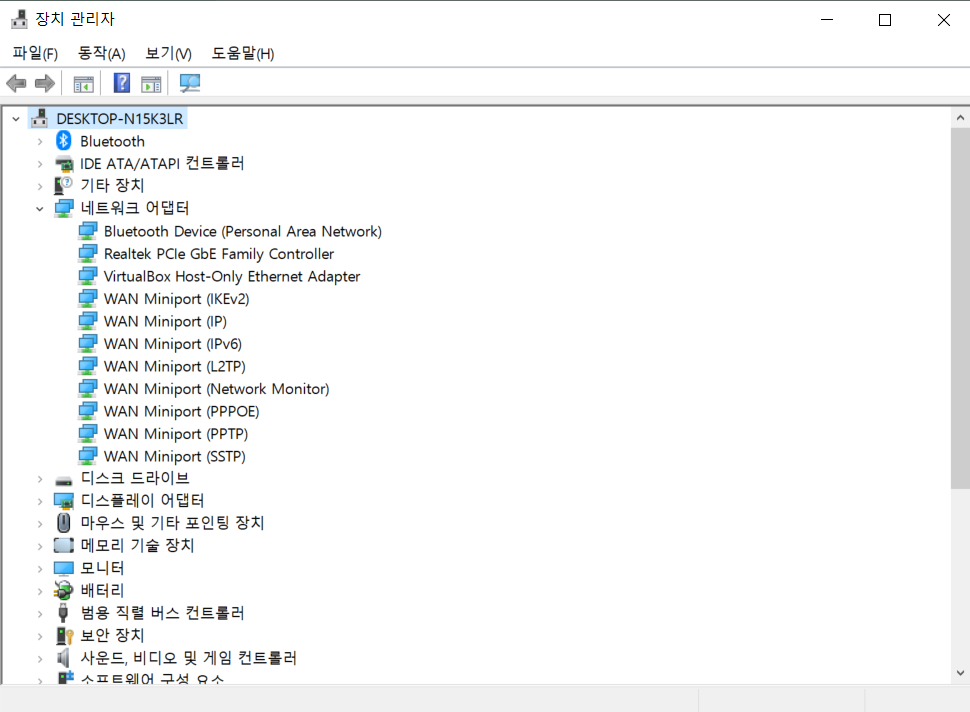
Task: Click the 디스크 드라이브 category icon
Action: coord(64,480)
